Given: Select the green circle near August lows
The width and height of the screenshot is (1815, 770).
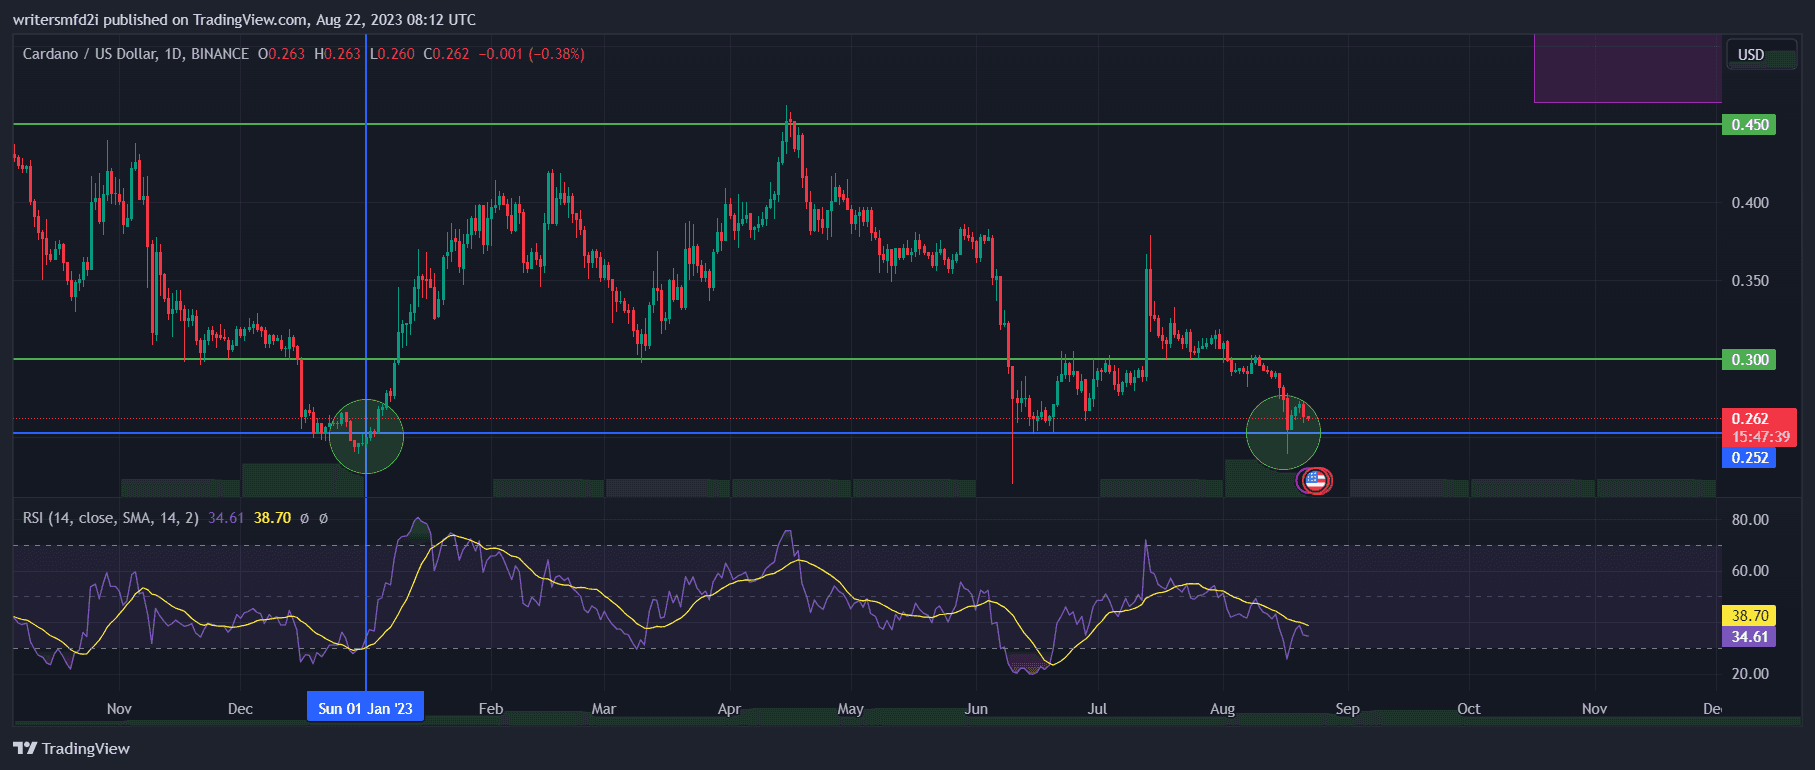Looking at the screenshot, I should (1283, 432).
